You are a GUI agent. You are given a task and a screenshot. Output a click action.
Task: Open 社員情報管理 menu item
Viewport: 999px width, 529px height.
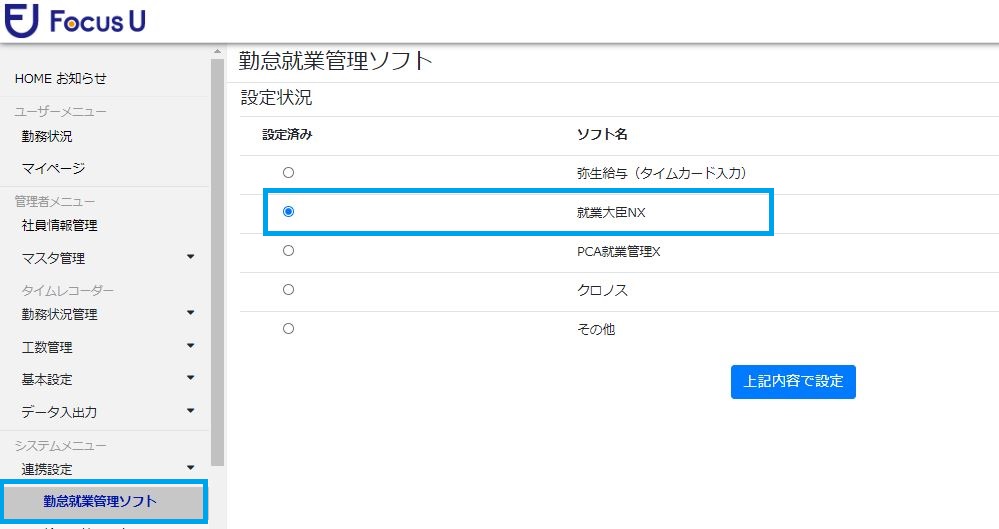coord(60,226)
